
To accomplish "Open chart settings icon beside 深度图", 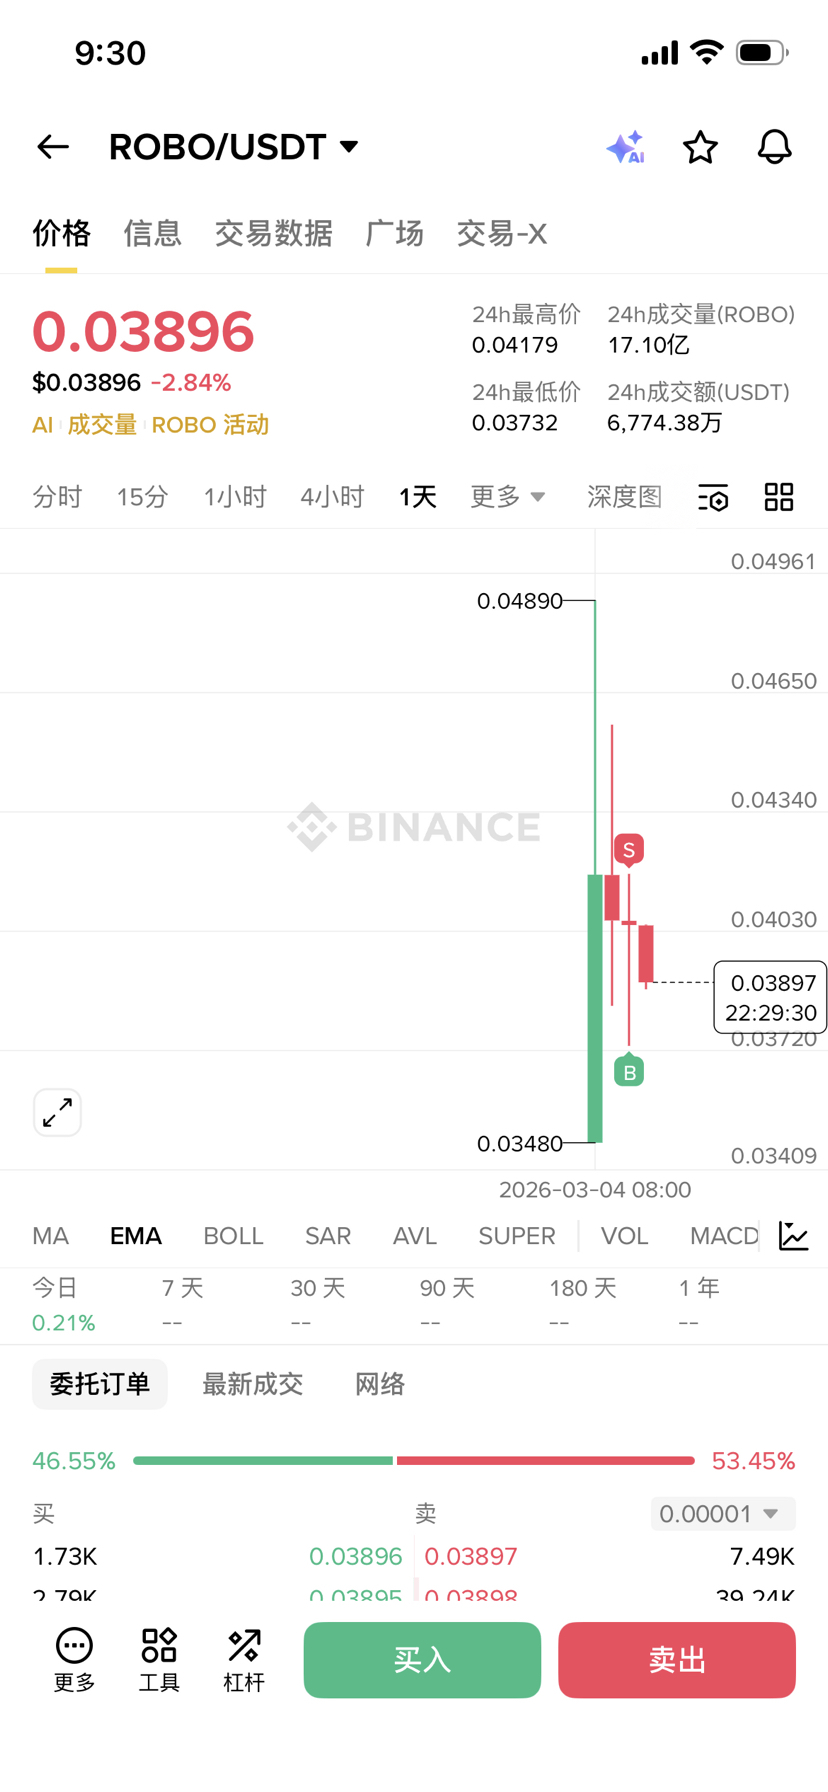I will point(713,497).
